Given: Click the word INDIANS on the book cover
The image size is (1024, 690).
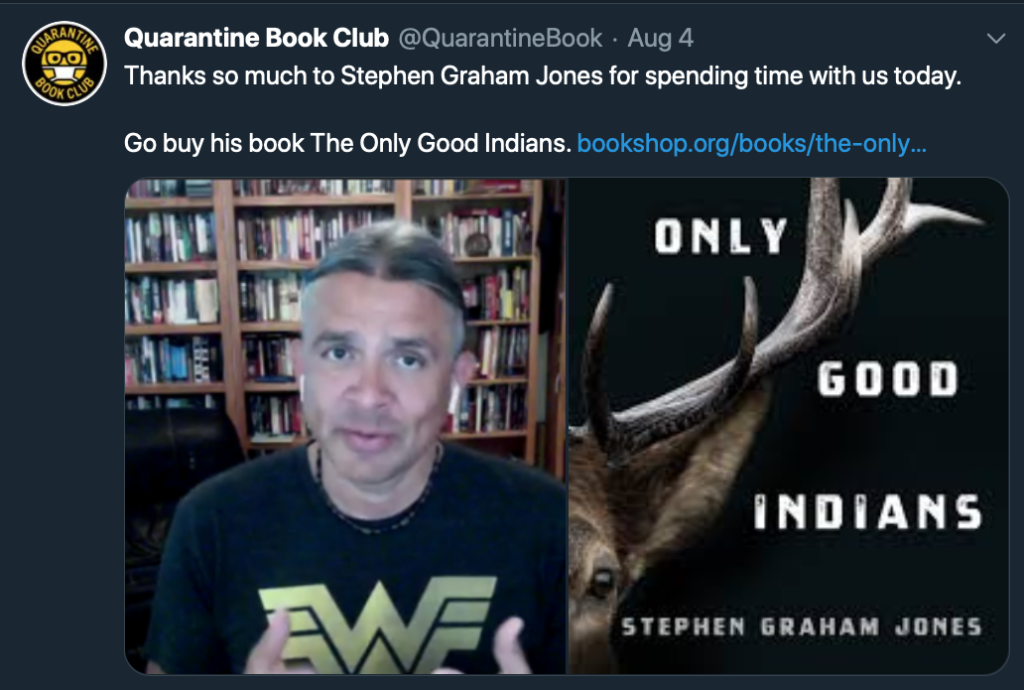Looking at the screenshot, I should 868,511.
